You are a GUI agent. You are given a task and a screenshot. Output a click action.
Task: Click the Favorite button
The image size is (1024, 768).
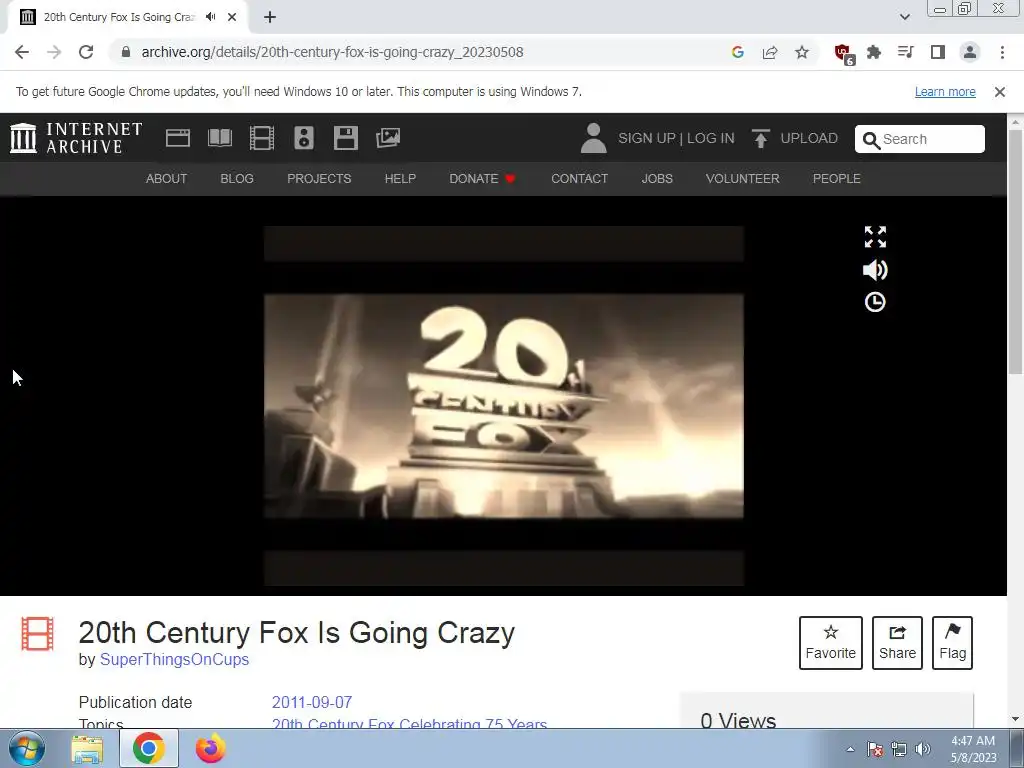(831, 643)
